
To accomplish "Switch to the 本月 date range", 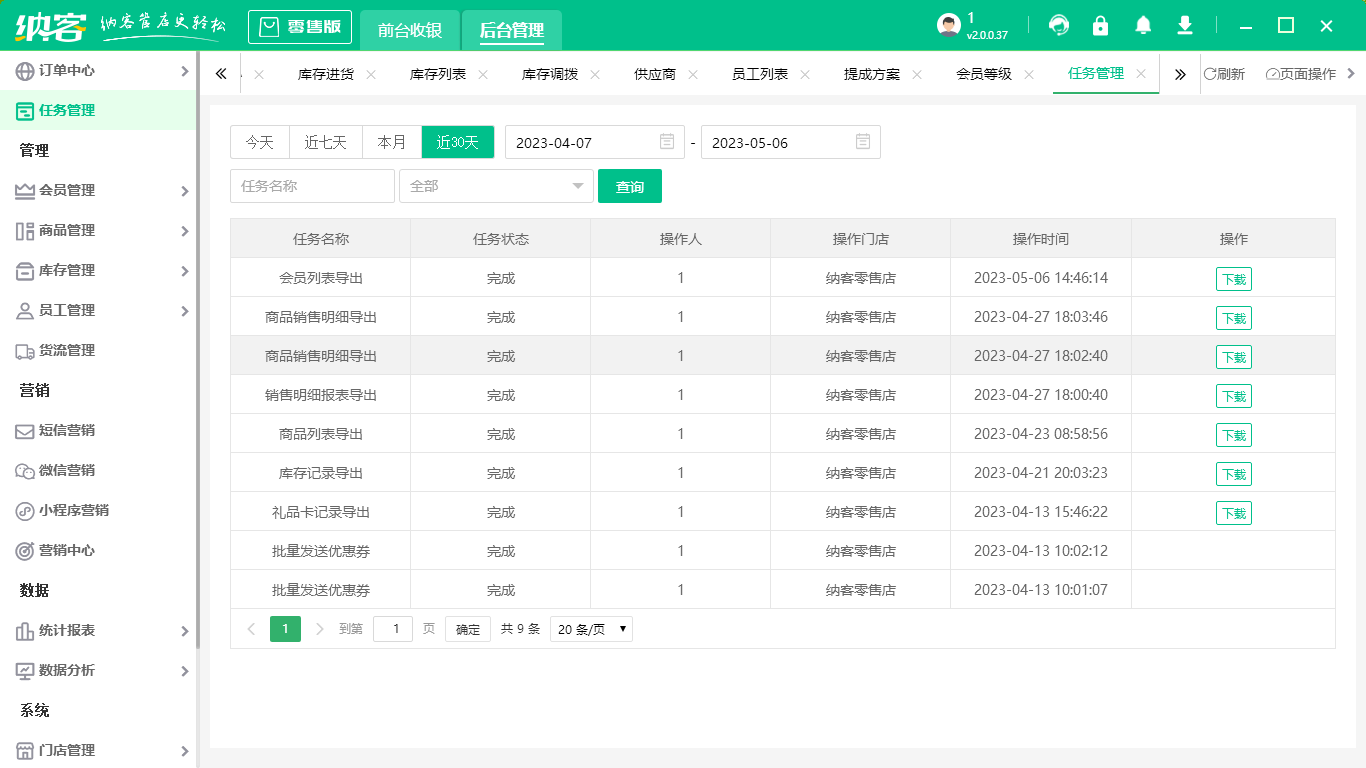I will tap(392, 142).
